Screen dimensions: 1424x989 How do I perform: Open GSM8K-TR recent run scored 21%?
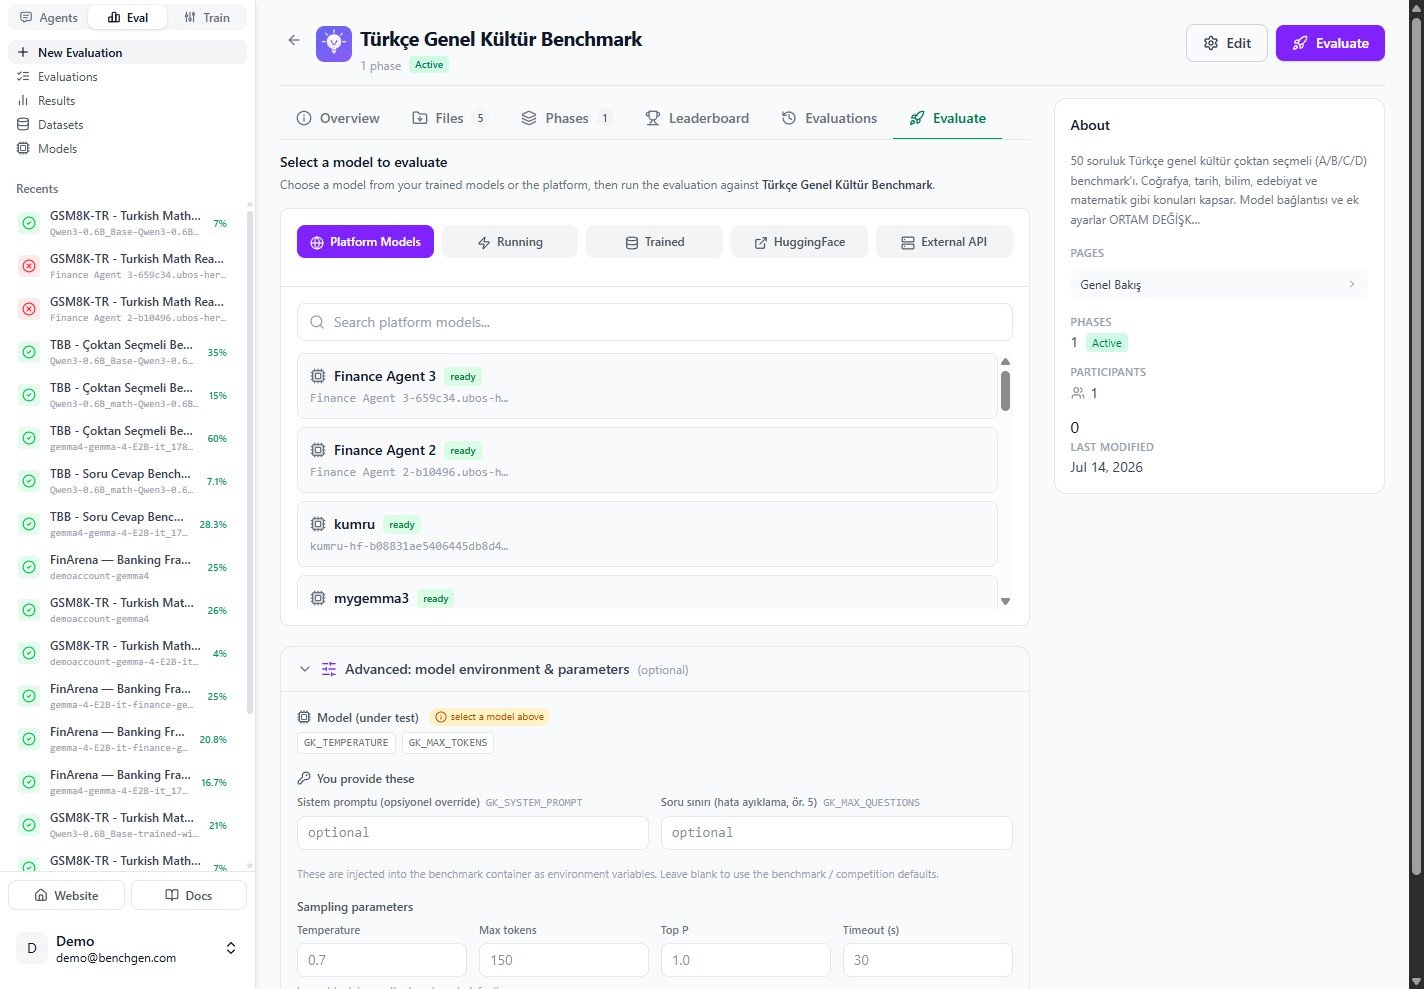click(x=126, y=825)
